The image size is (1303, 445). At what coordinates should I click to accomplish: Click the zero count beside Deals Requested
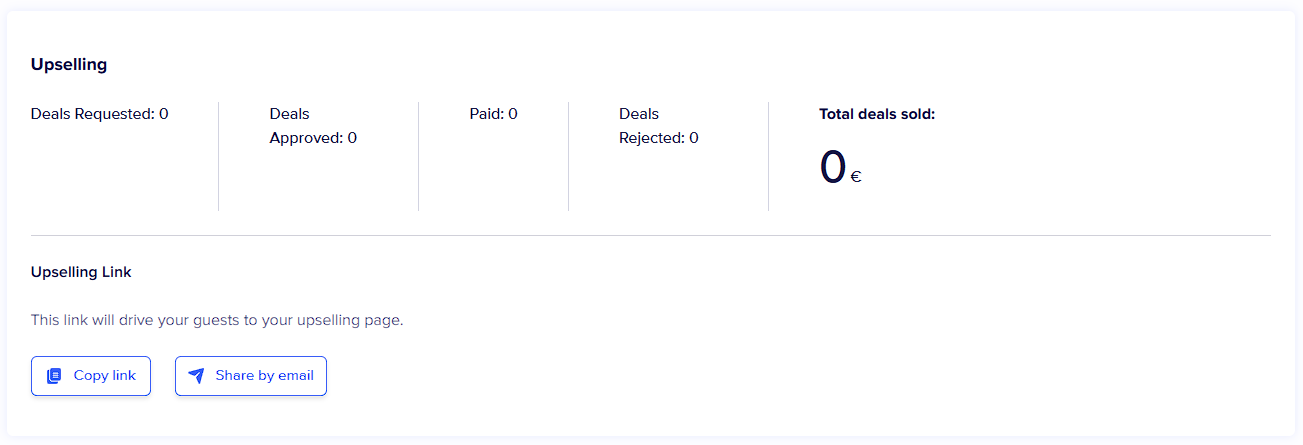click(164, 114)
